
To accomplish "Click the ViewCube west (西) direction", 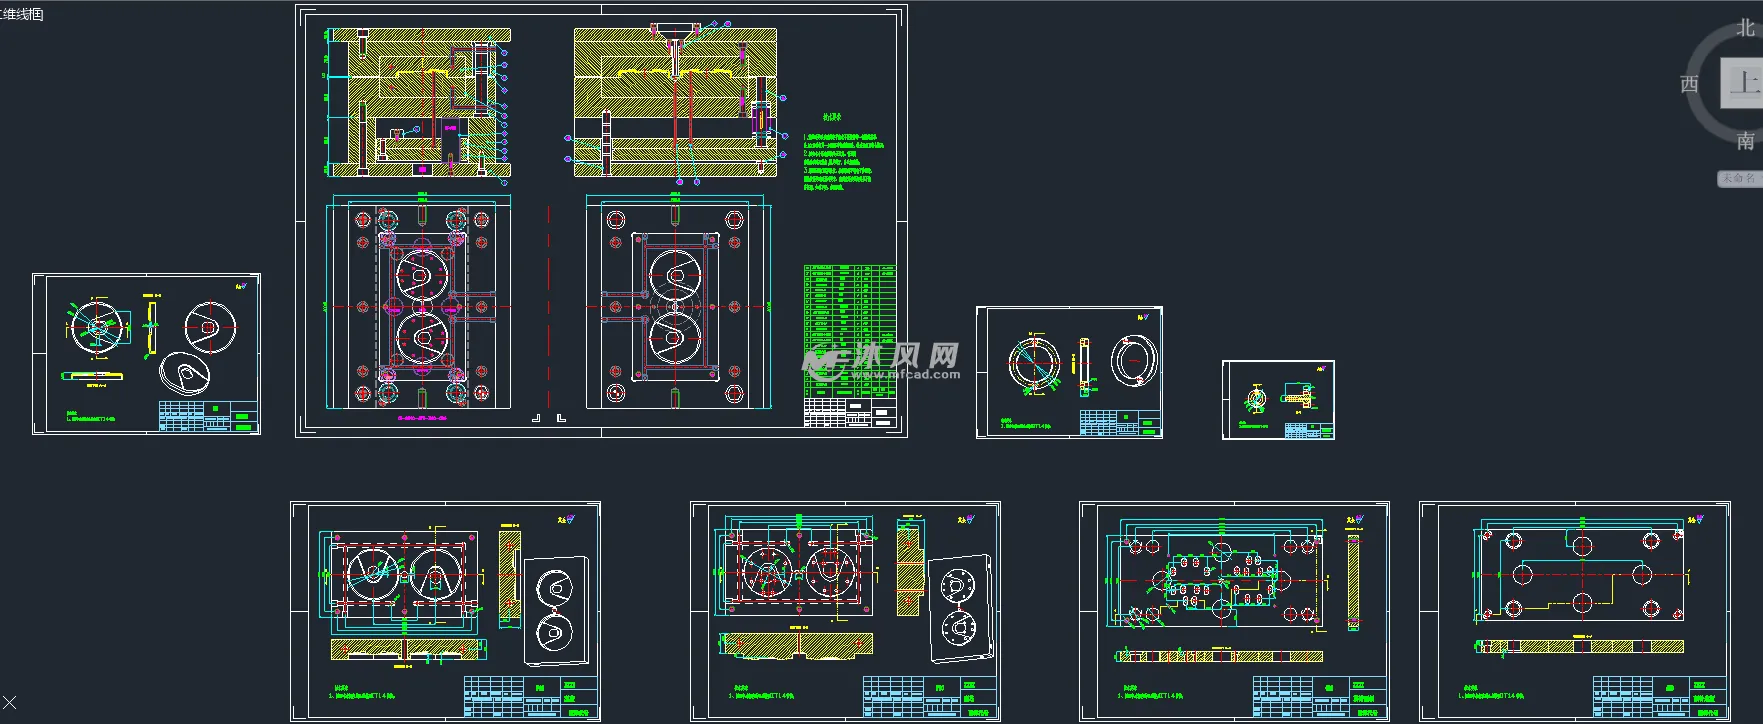I will (1689, 84).
